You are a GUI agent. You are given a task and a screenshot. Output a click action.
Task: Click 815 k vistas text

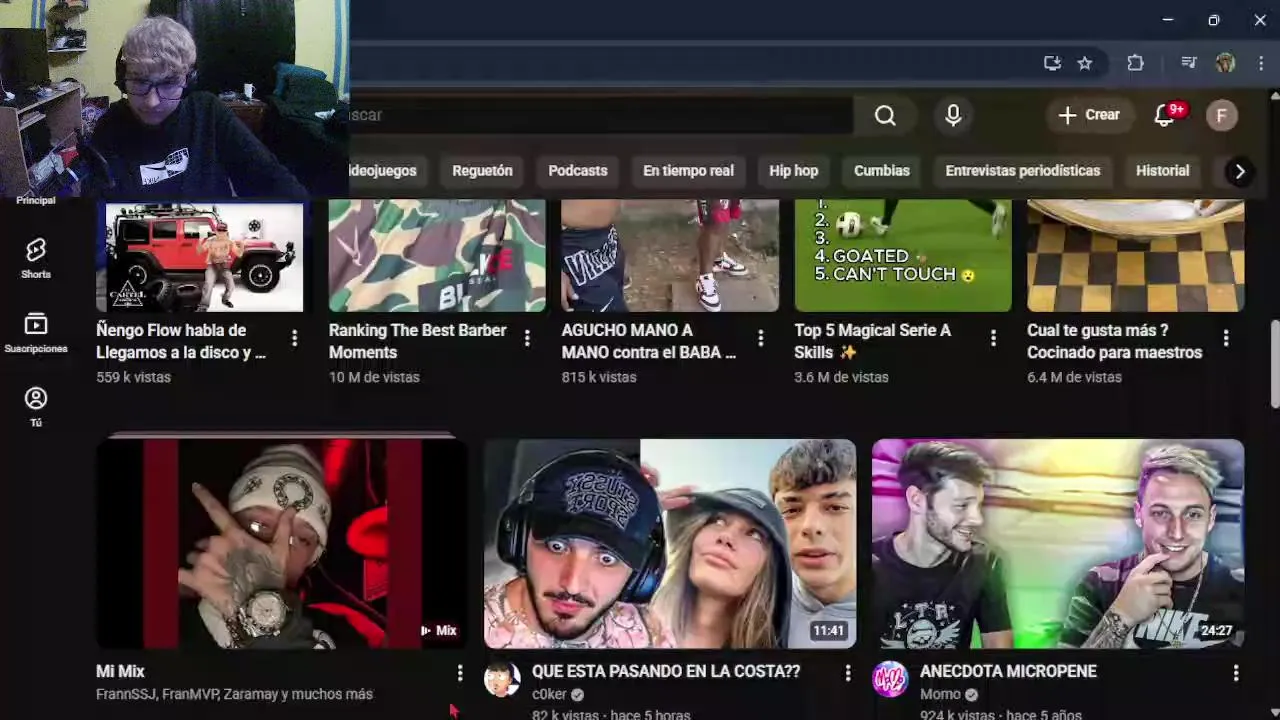coord(599,377)
